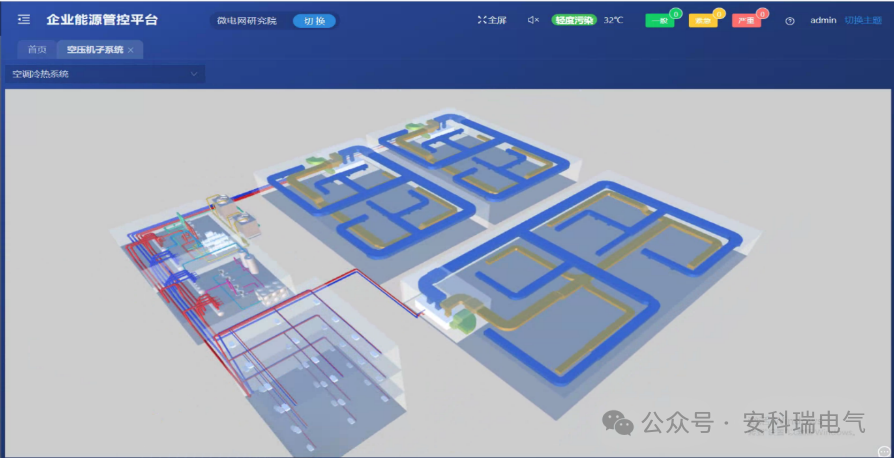
Task: Expand the 空调冷热系统 dropdown
Action: pyautogui.click(x=105, y=74)
